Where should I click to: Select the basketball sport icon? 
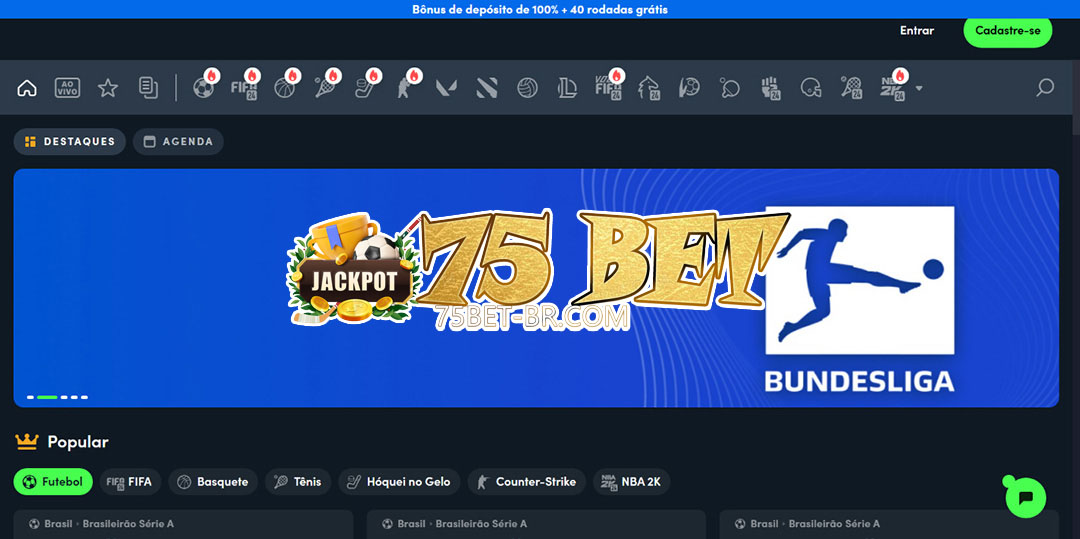pos(284,88)
